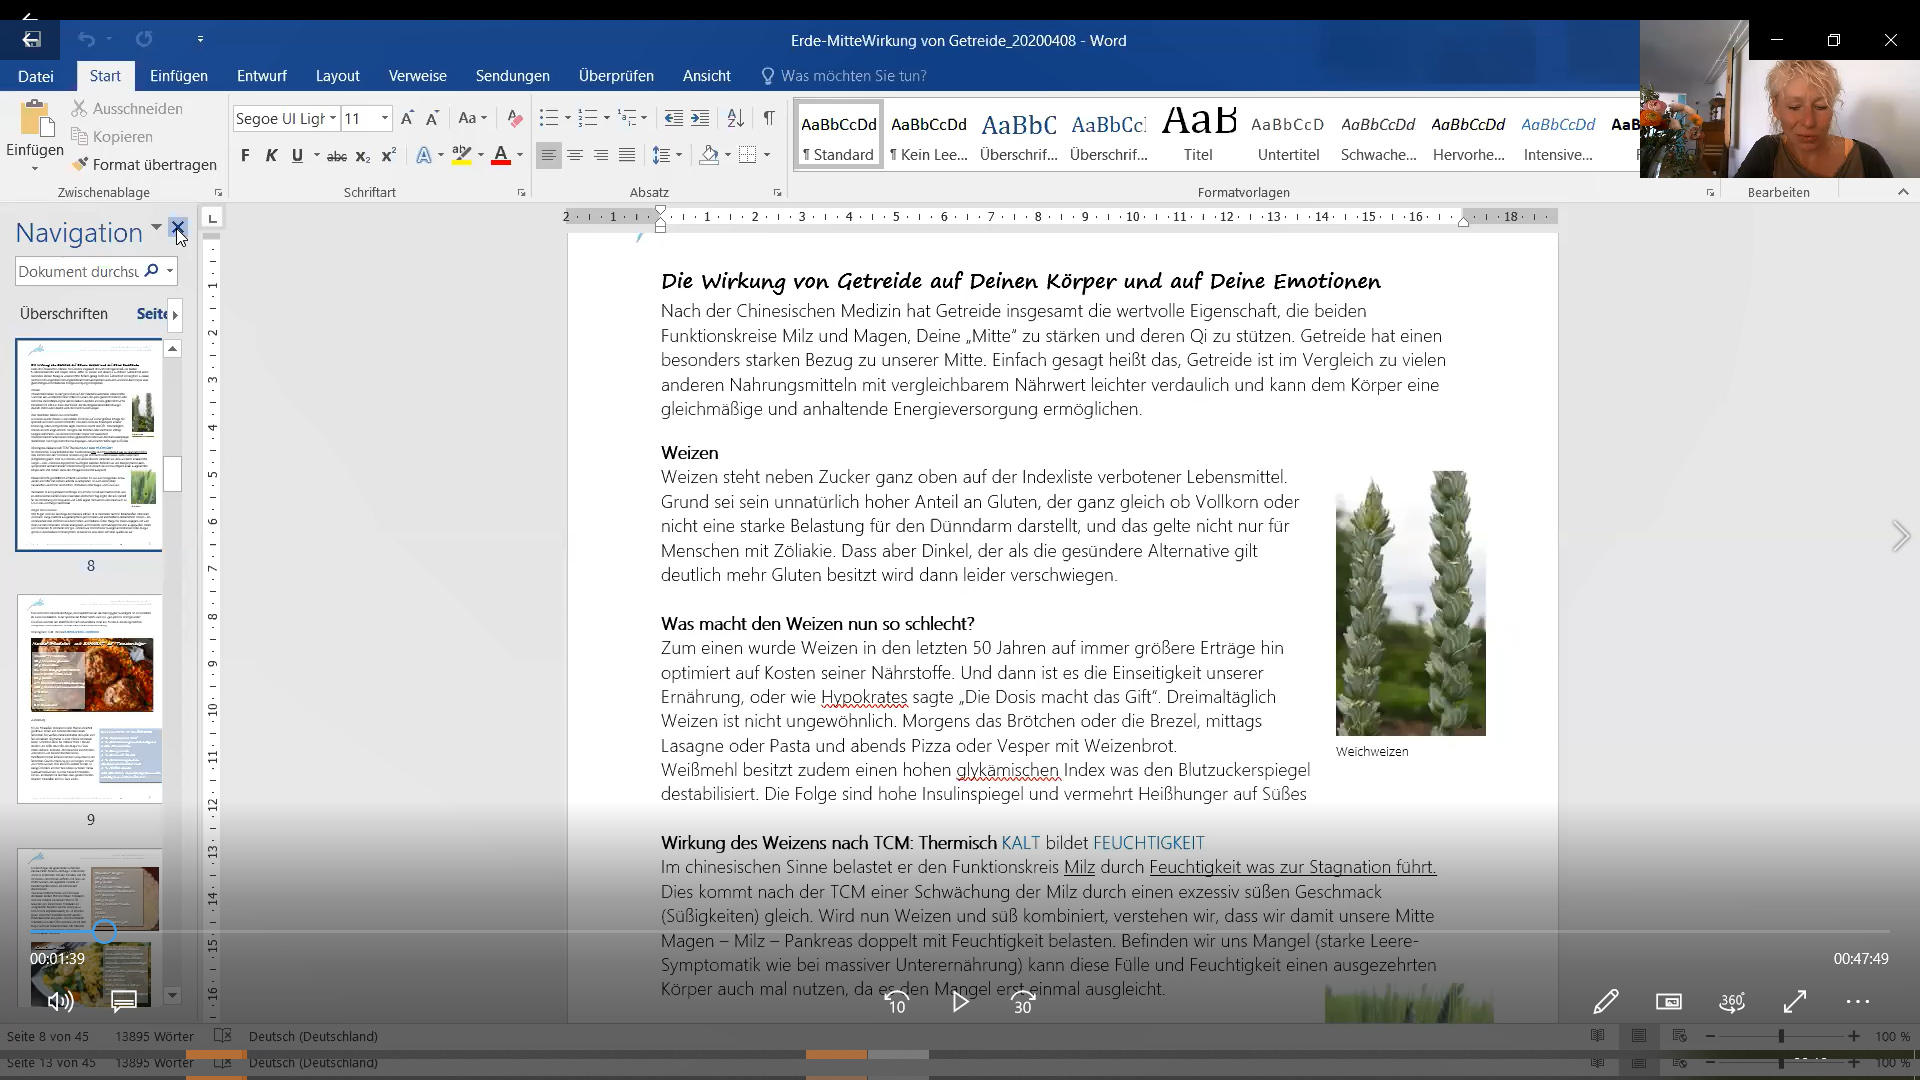Click in Was möchten Sie tun box
The image size is (1920, 1080).
(853, 76)
